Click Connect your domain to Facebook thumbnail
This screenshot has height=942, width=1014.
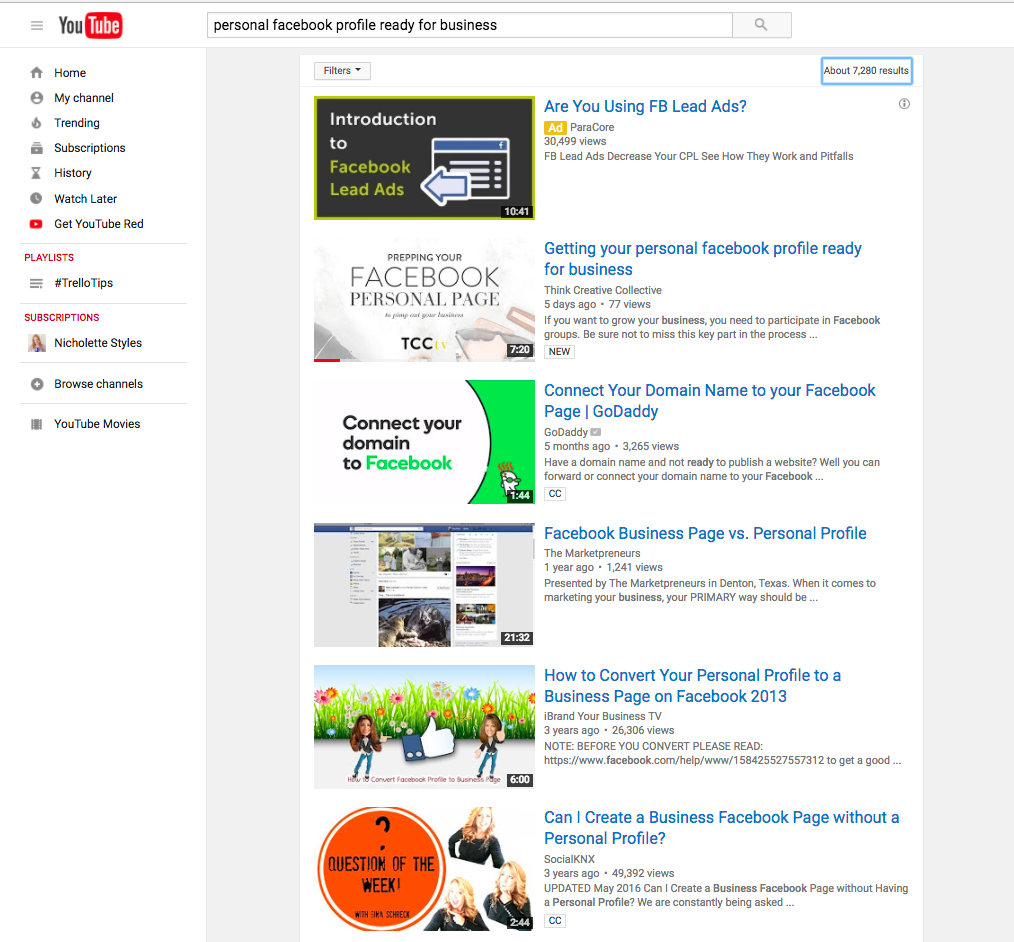point(424,442)
